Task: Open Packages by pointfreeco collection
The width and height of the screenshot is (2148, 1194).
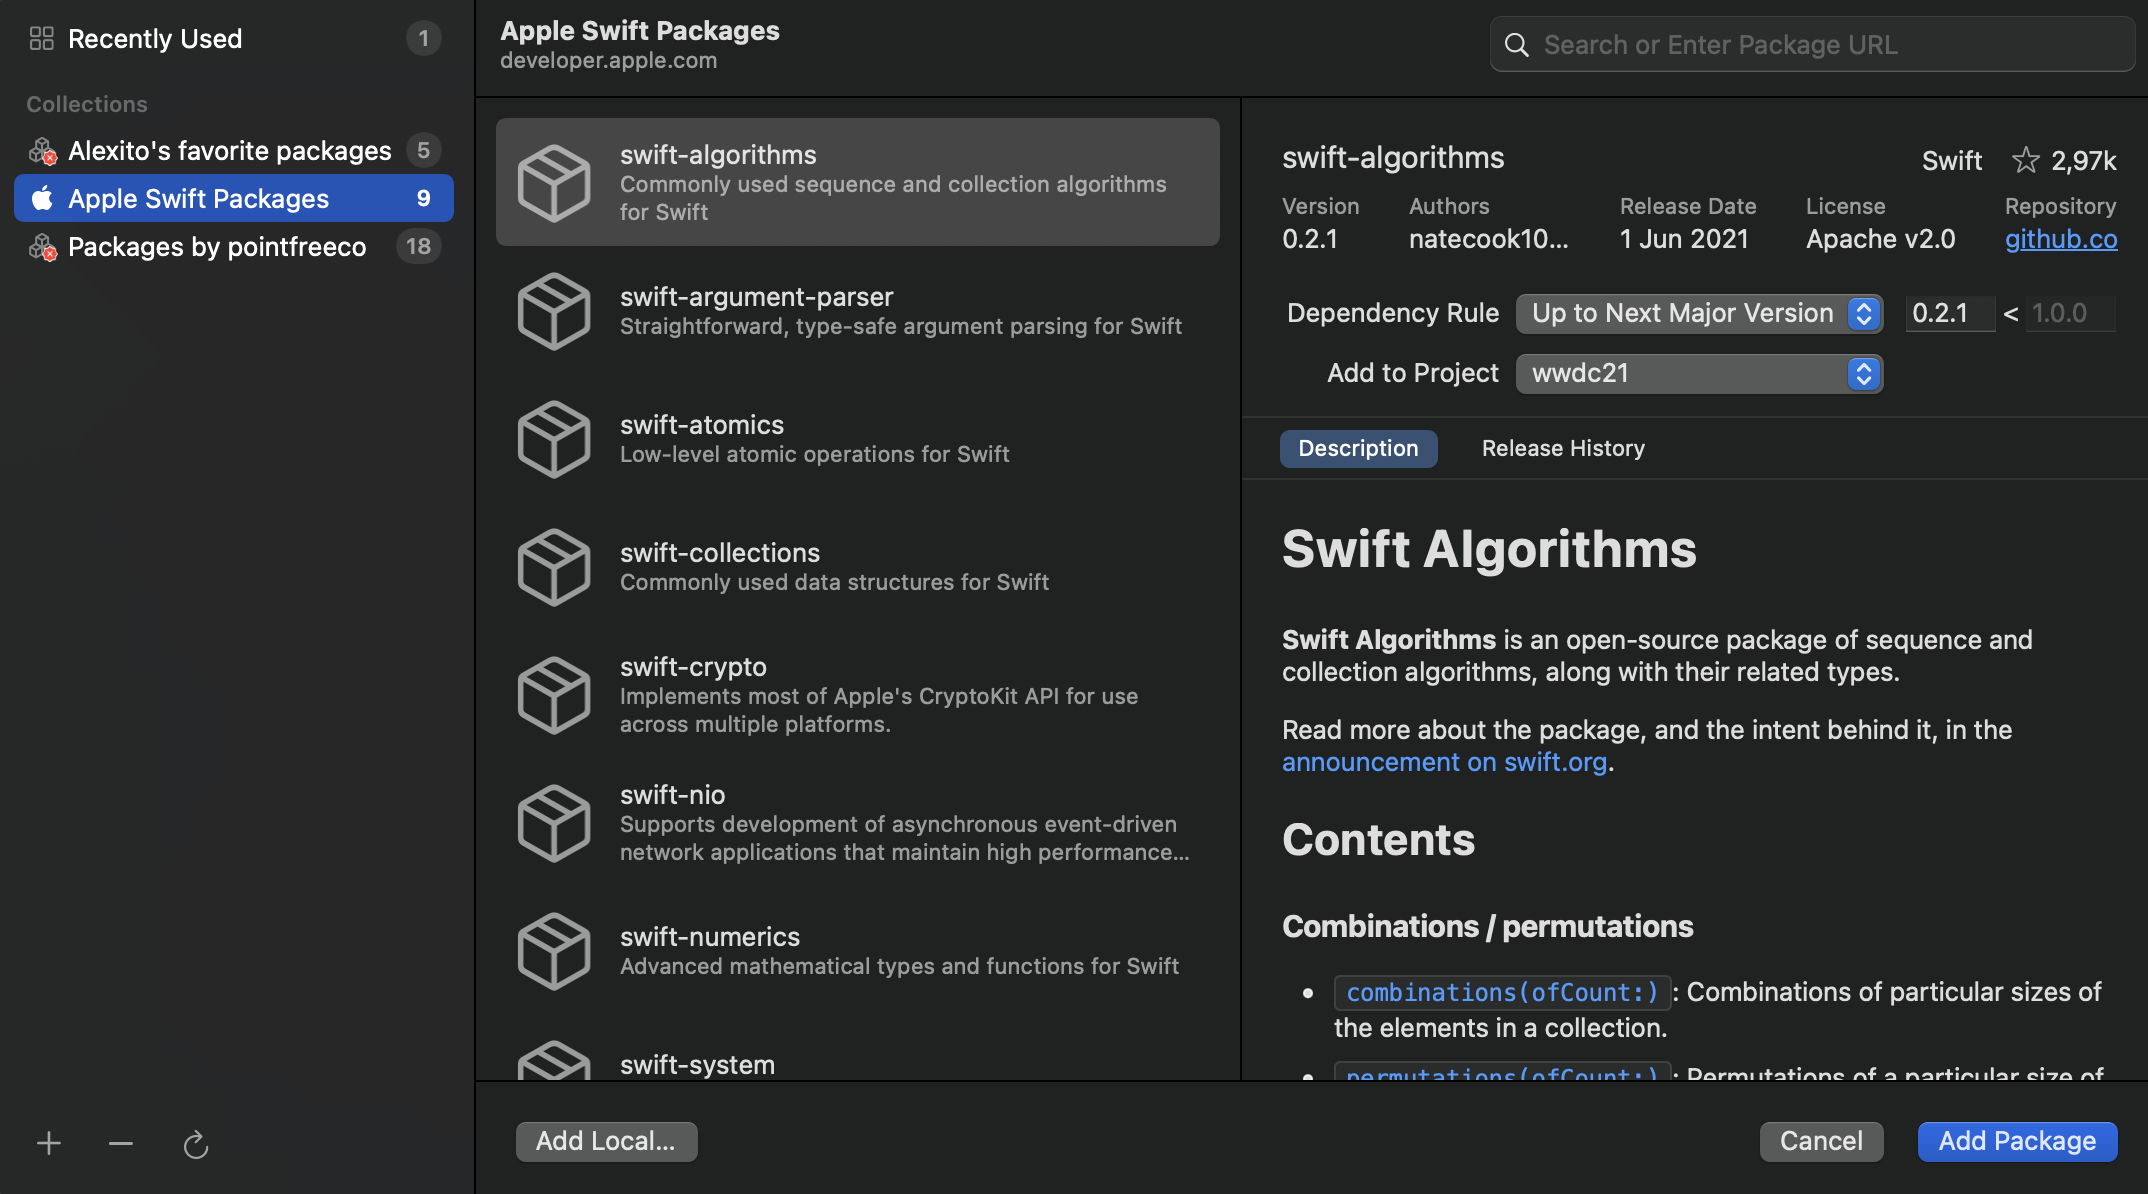Action: tap(218, 246)
